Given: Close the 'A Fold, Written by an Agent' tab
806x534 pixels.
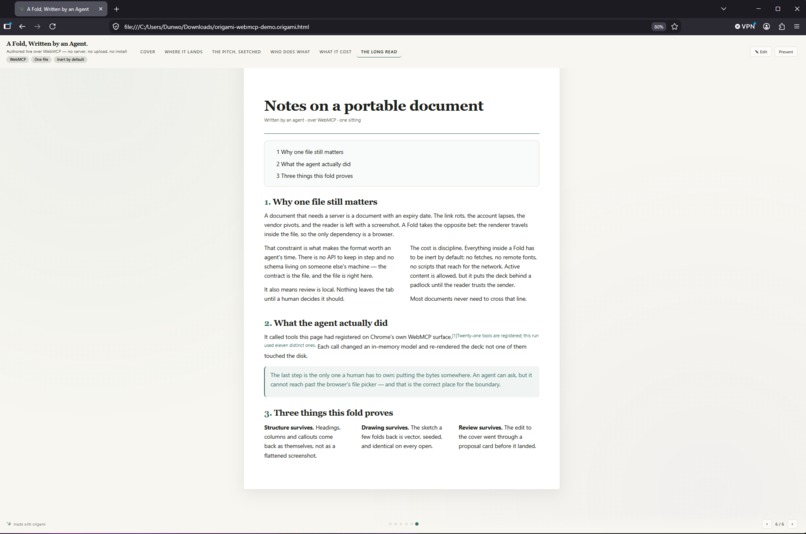Looking at the screenshot, I should 101,9.
